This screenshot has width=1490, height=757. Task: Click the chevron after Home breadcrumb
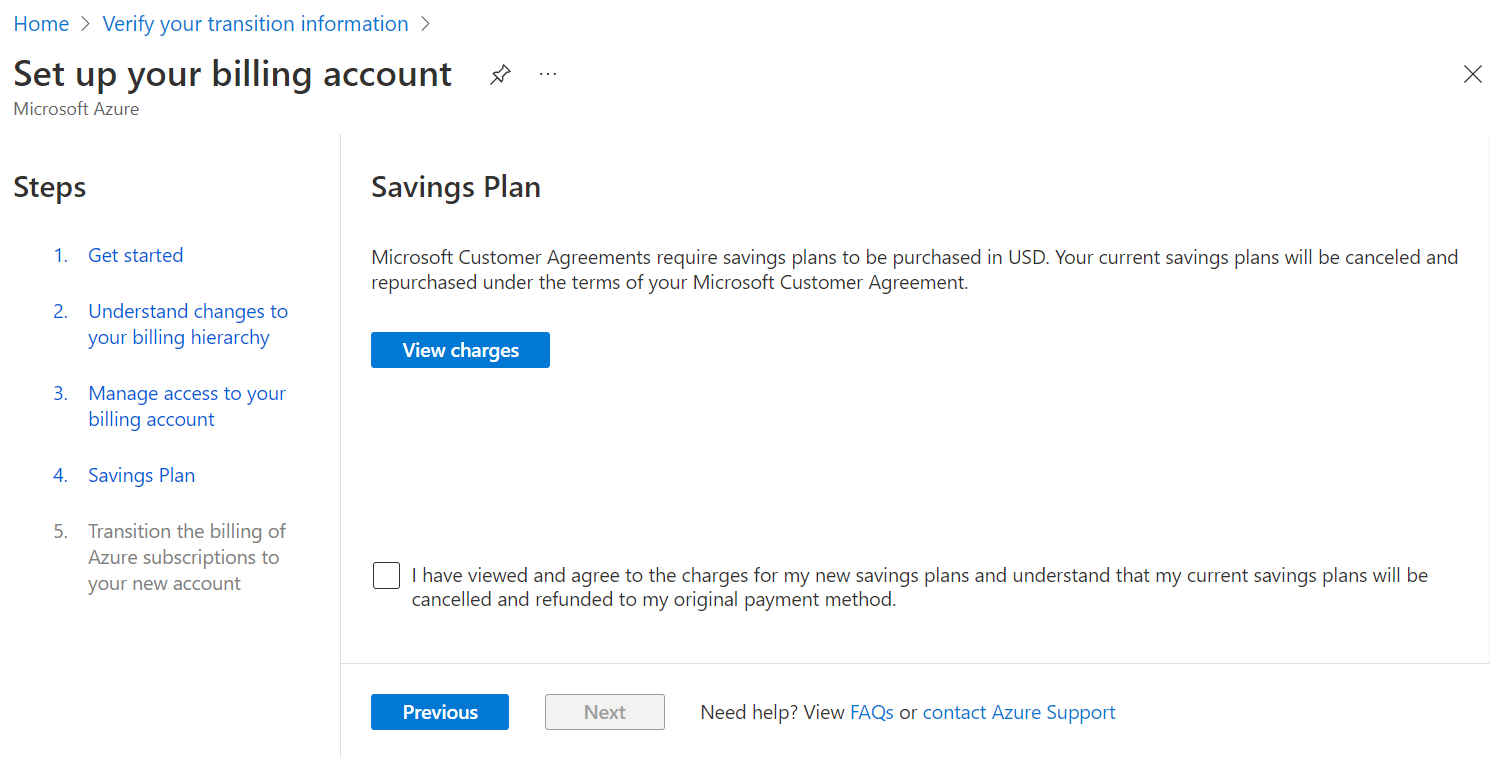tap(85, 24)
